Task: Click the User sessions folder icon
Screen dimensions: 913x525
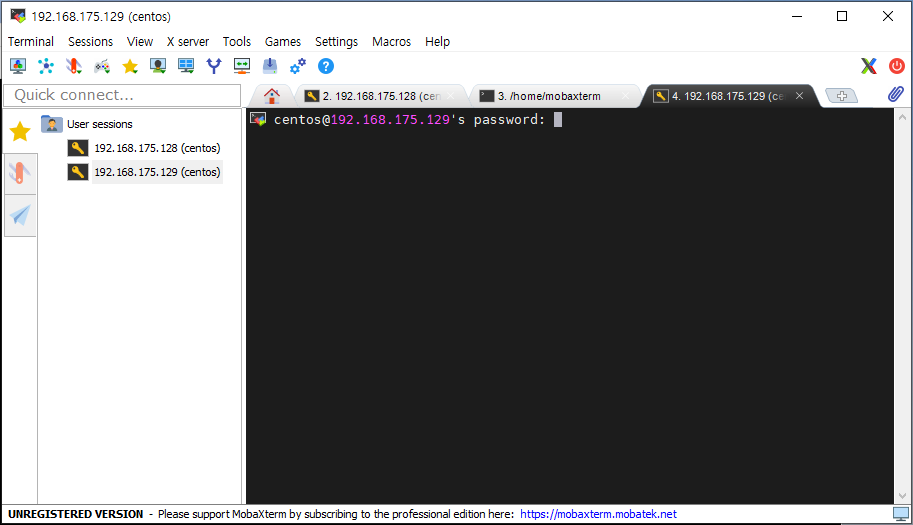Action: point(52,124)
